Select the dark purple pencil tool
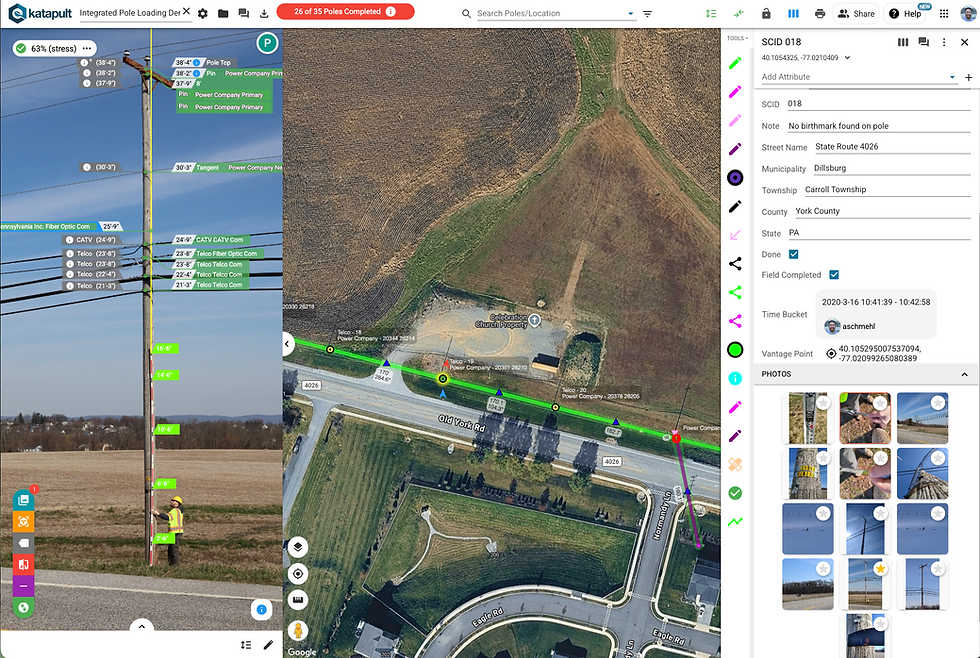 [735, 149]
